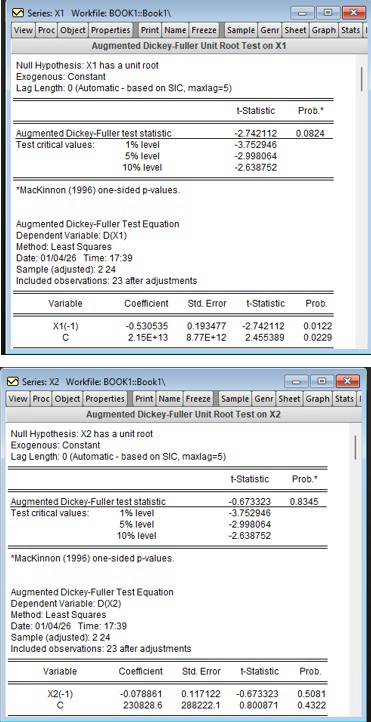Select X1(-1) coefficient -0.530535

pos(147,326)
